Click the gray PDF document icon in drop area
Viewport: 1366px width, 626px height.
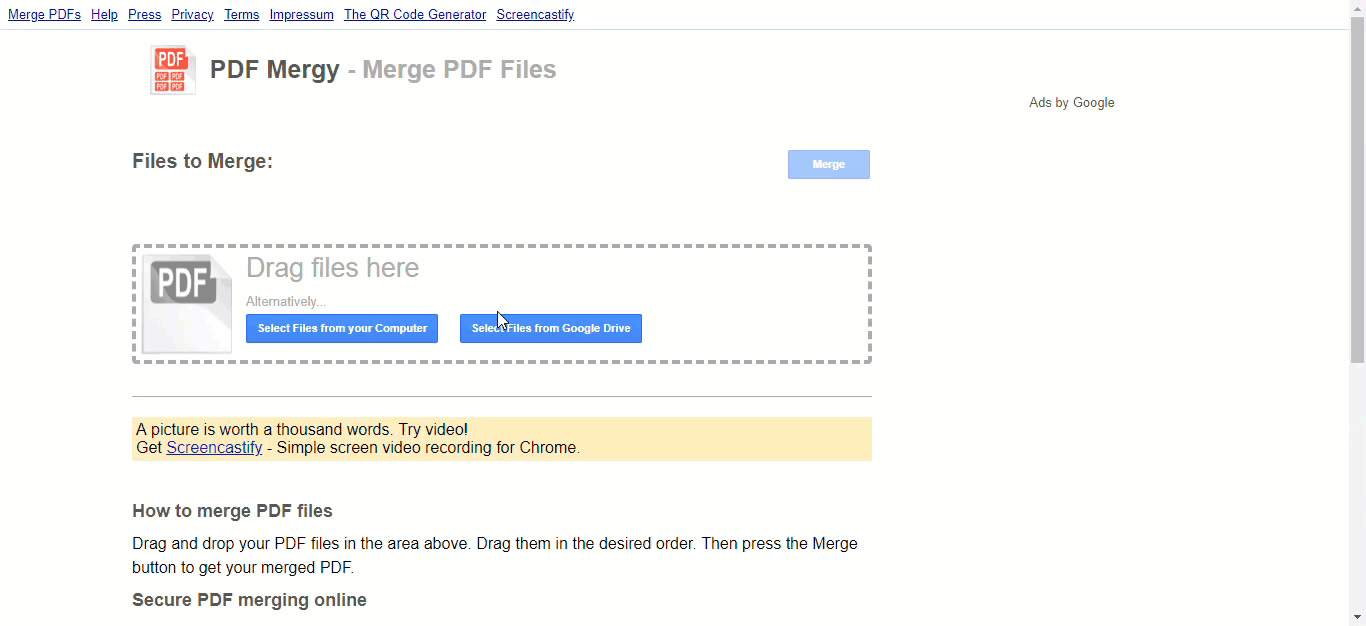click(187, 304)
